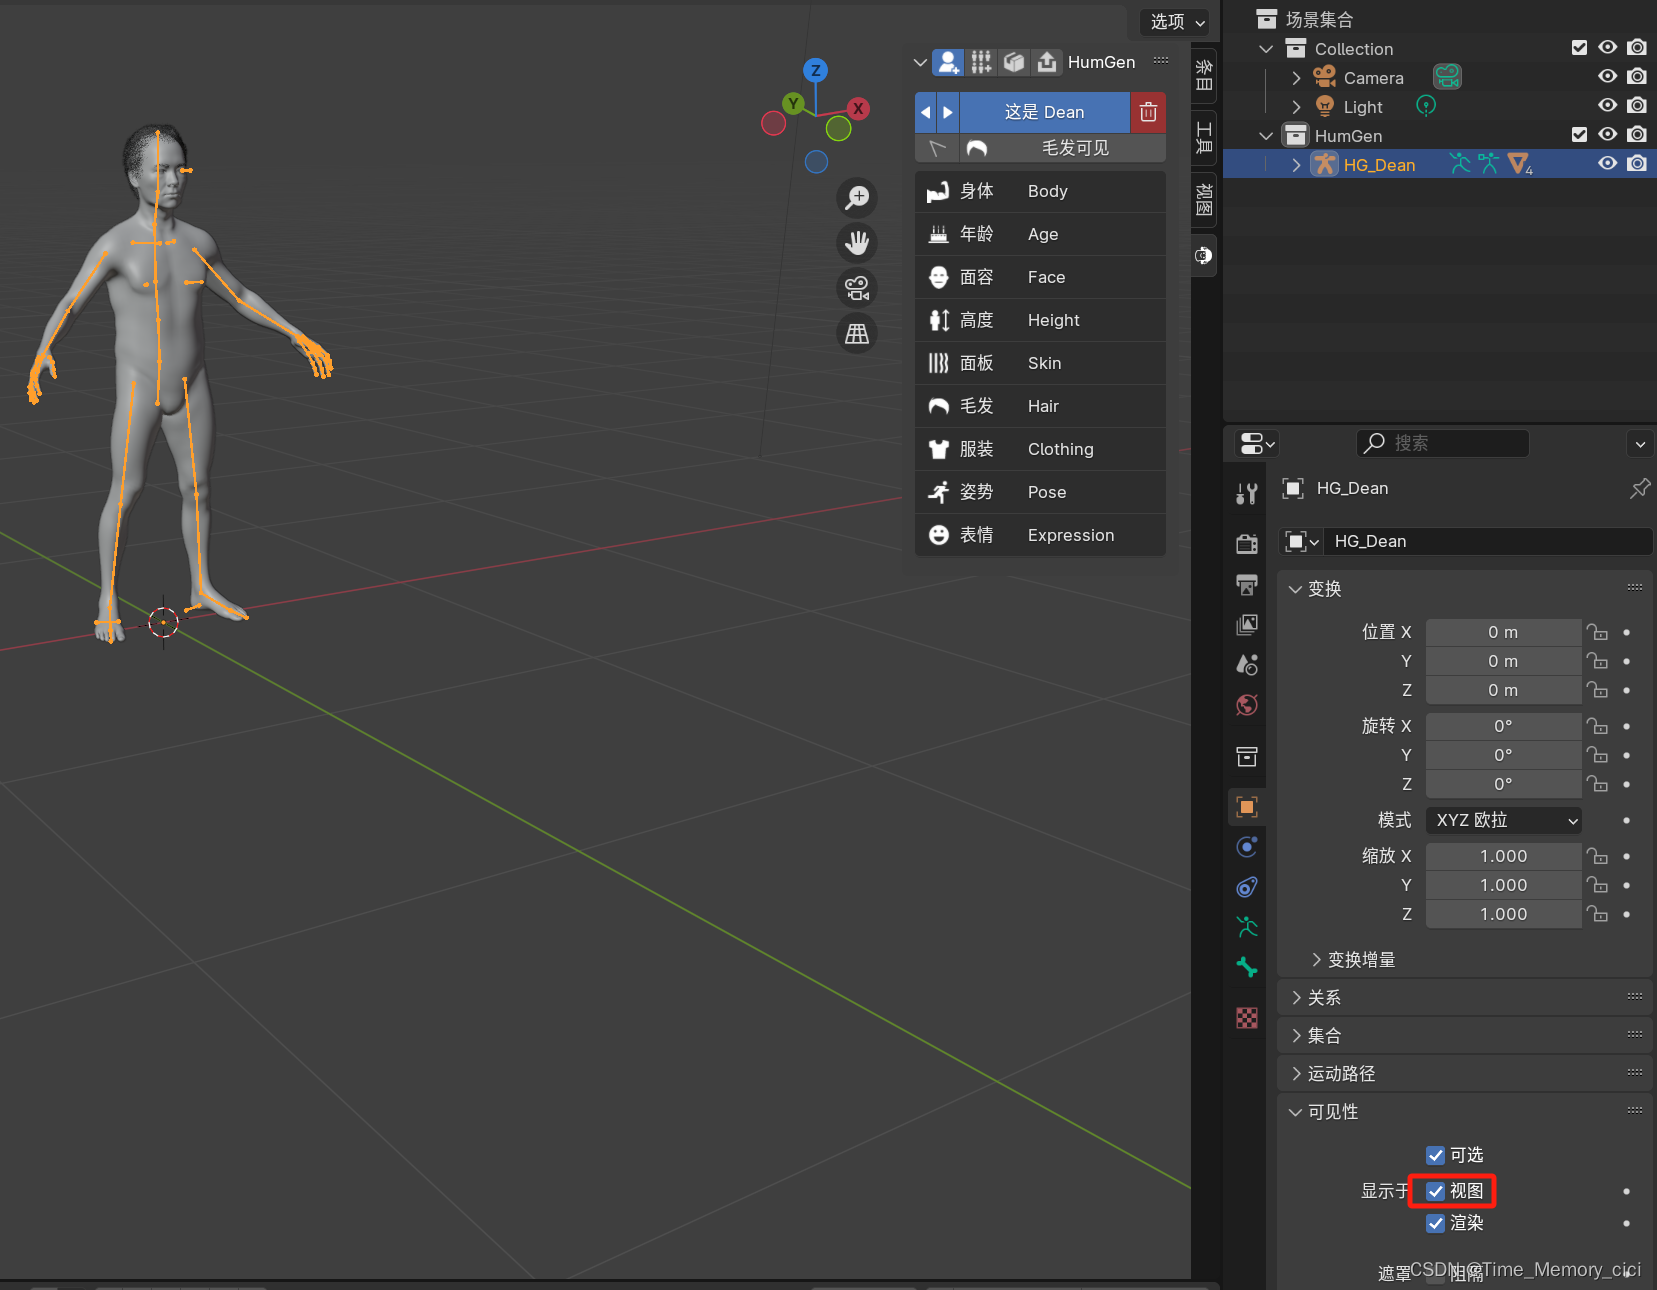Pin the HG_Dean properties context
The height and width of the screenshot is (1290, 1657).
pos(1640,488)
